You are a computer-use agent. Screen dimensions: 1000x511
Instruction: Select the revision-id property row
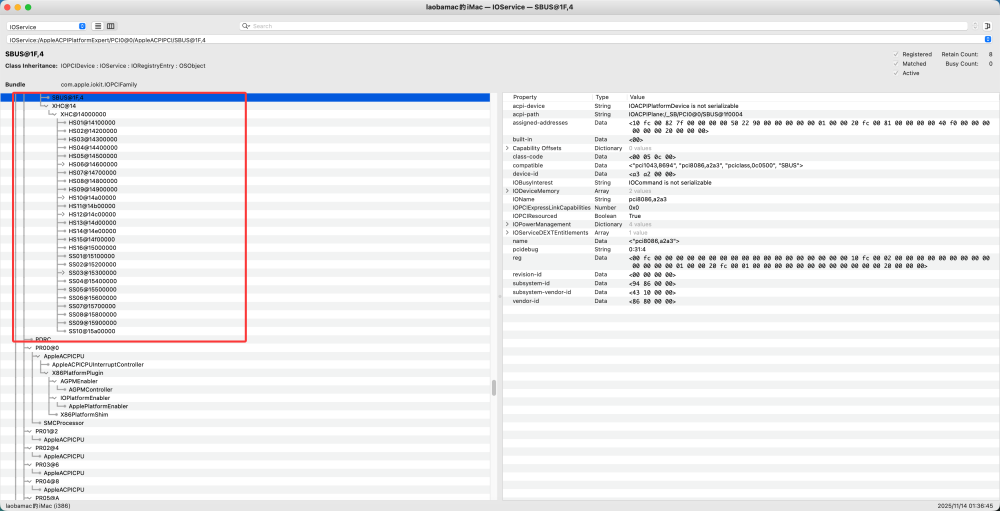750,274
